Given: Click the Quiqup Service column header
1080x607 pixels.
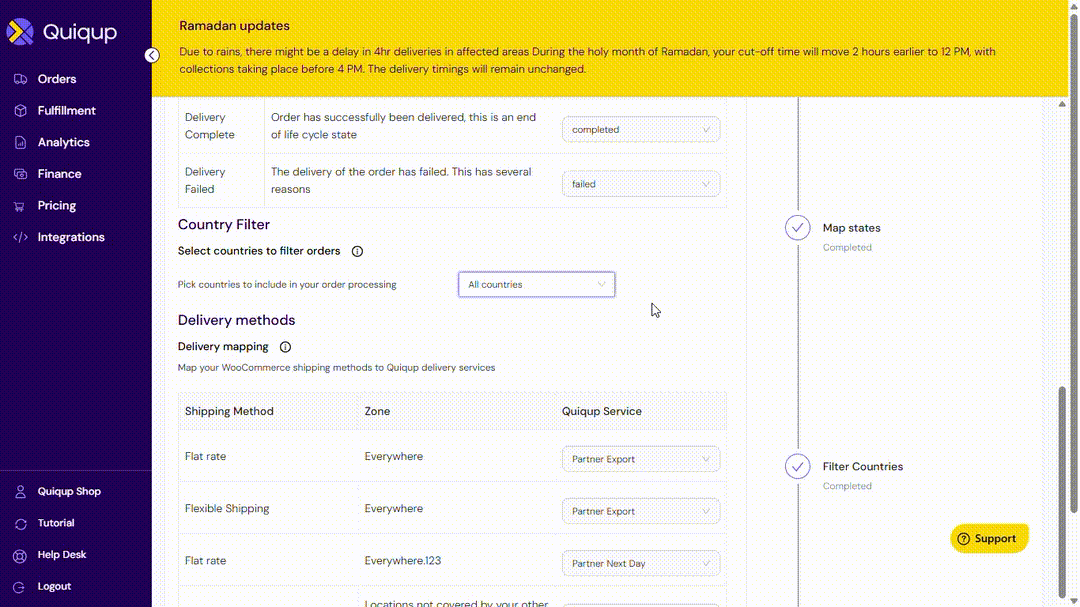Looking at the screenshot, I should pos(601,411).
